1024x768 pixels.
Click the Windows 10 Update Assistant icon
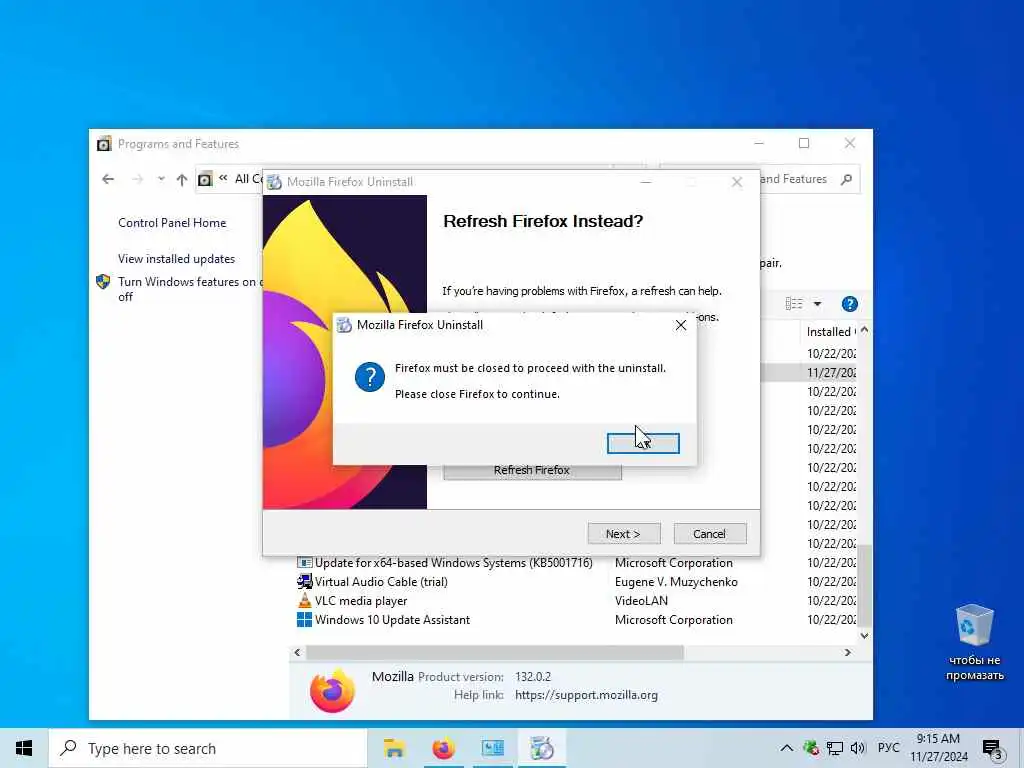(x=304, y=620)
